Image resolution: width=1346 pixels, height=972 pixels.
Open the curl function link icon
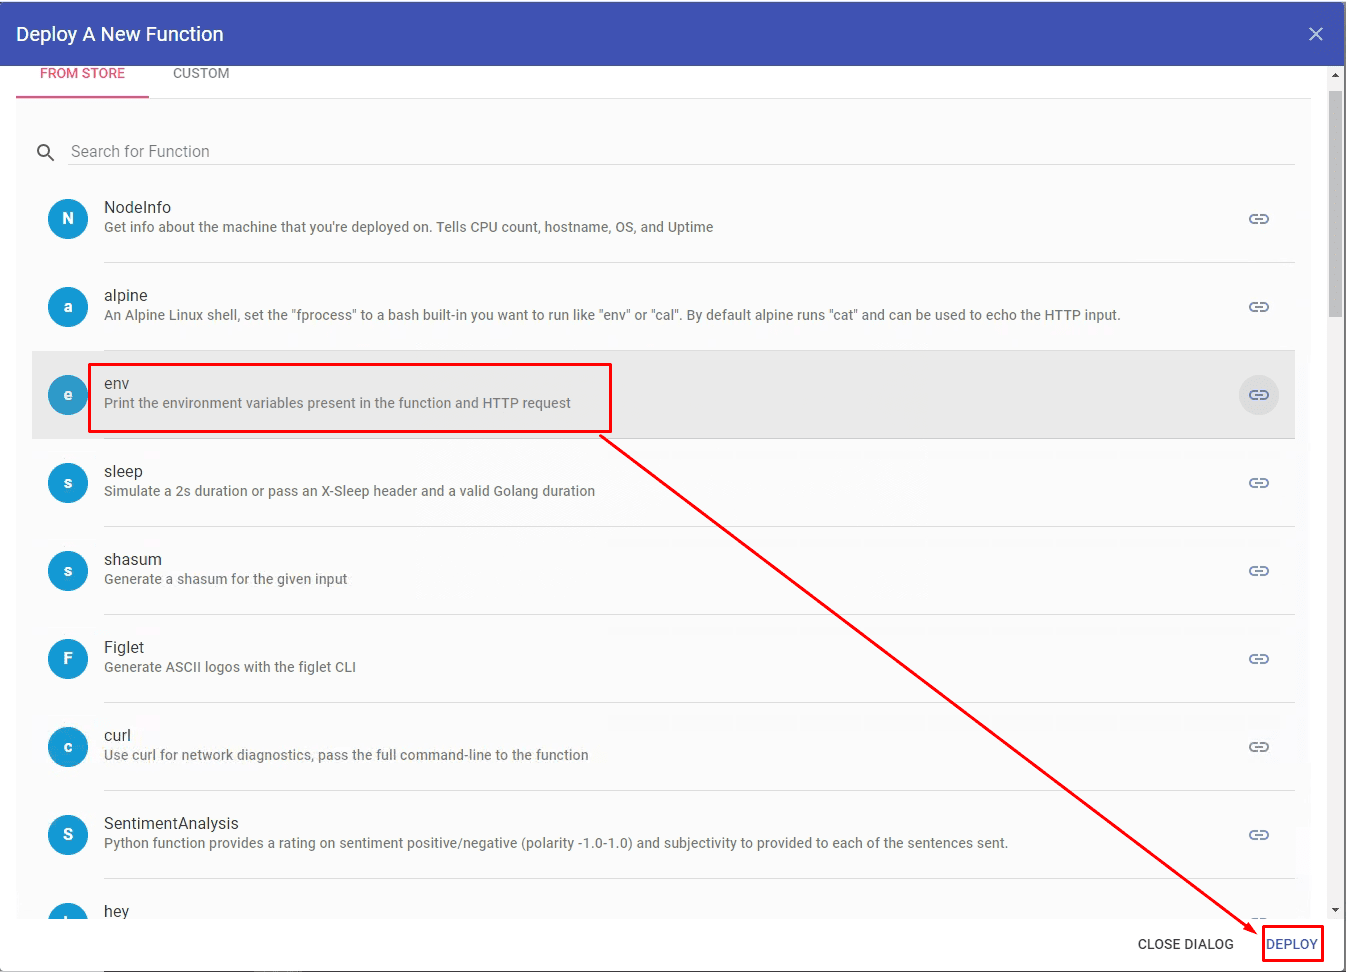click(x=1259, y=747)
